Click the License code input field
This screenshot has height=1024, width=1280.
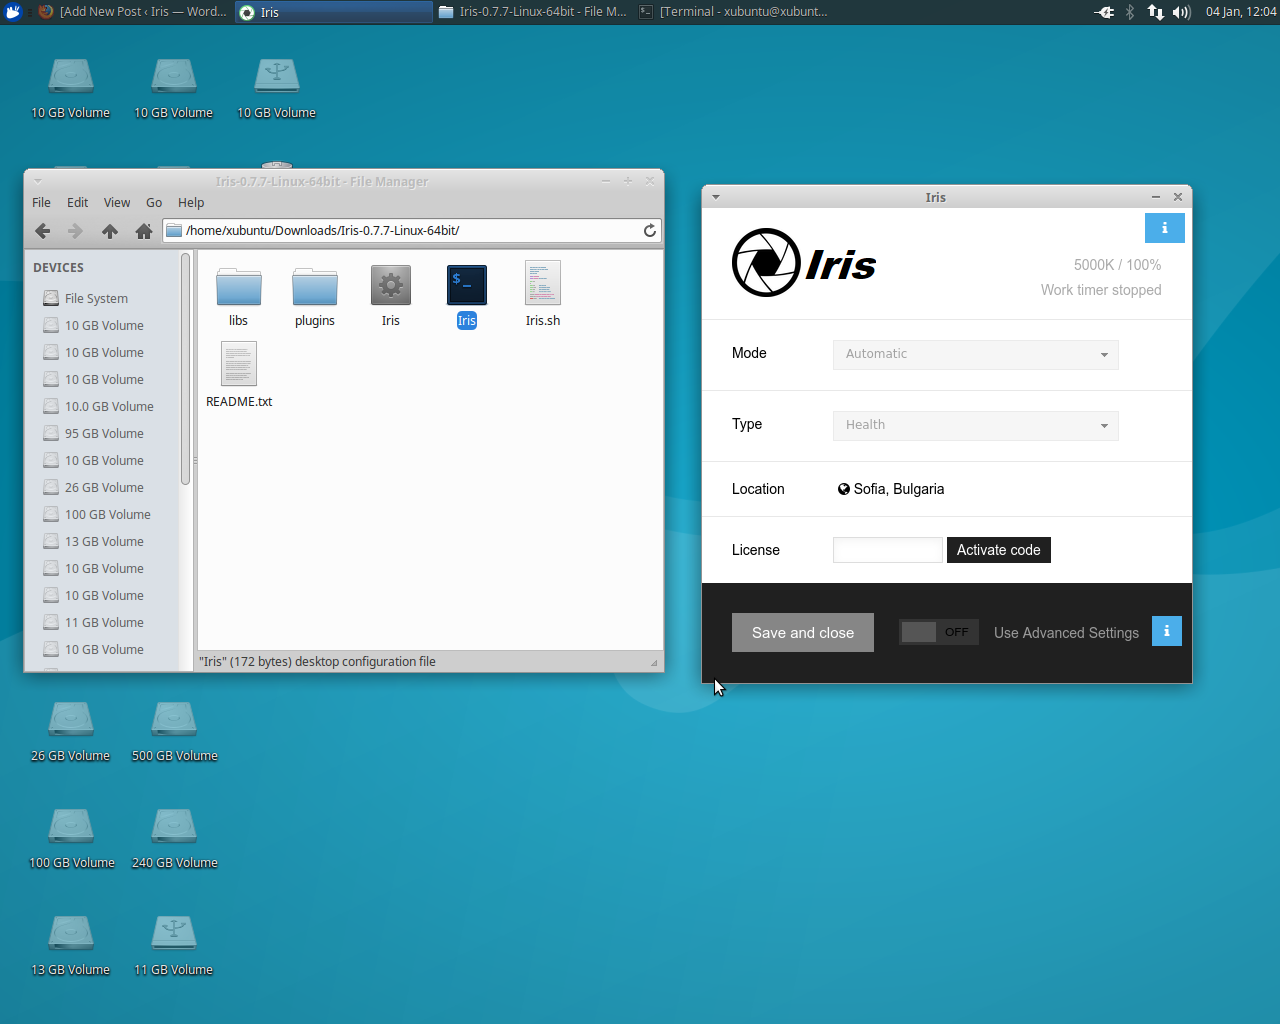[x=888, y=550]
